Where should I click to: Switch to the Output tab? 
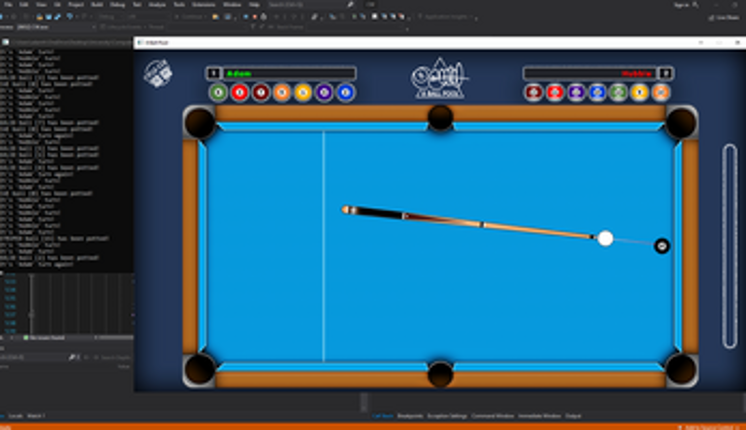click(573, 416)
